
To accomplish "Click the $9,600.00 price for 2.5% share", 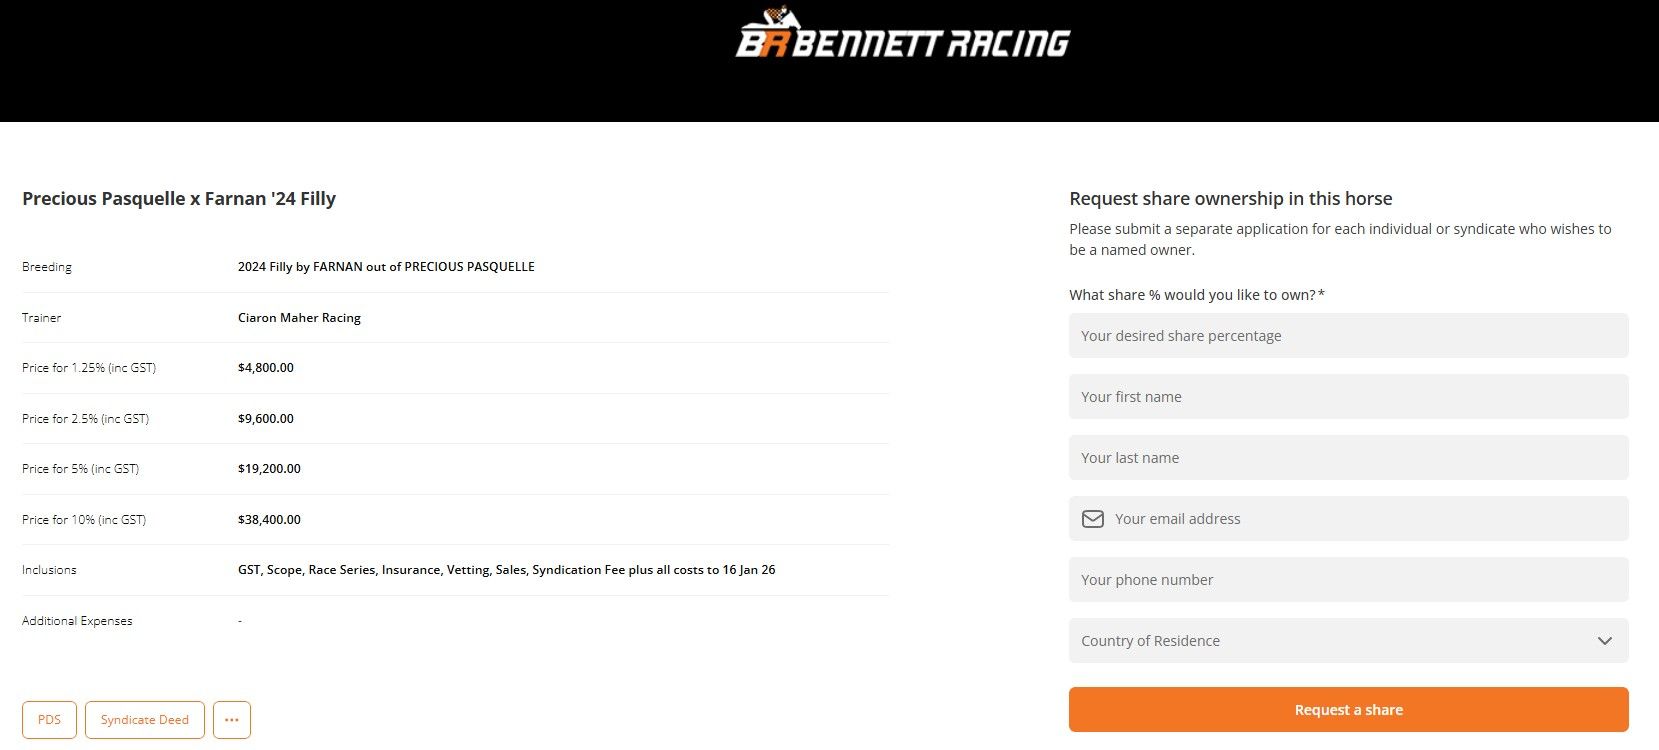I will tap(266, 419).
